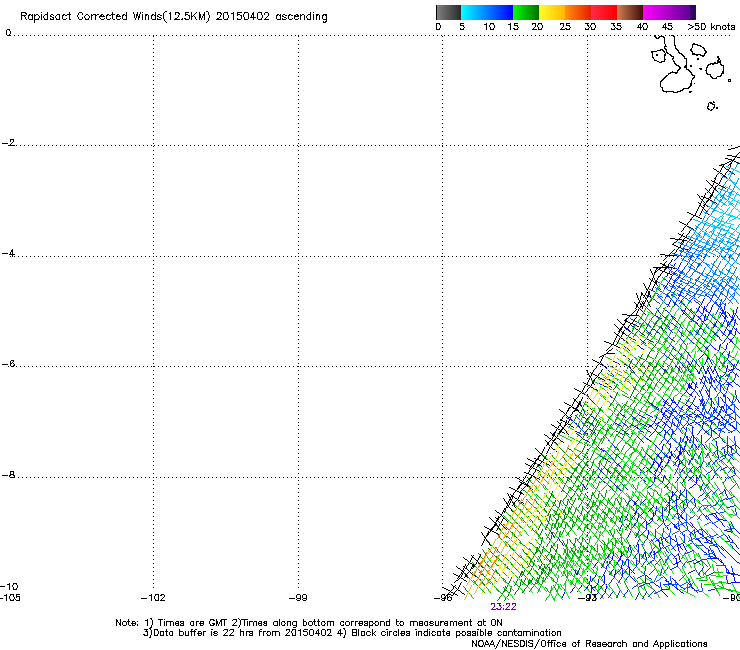Click the -99 longitude axis label
740x650 pixels.
pos(298,598)
